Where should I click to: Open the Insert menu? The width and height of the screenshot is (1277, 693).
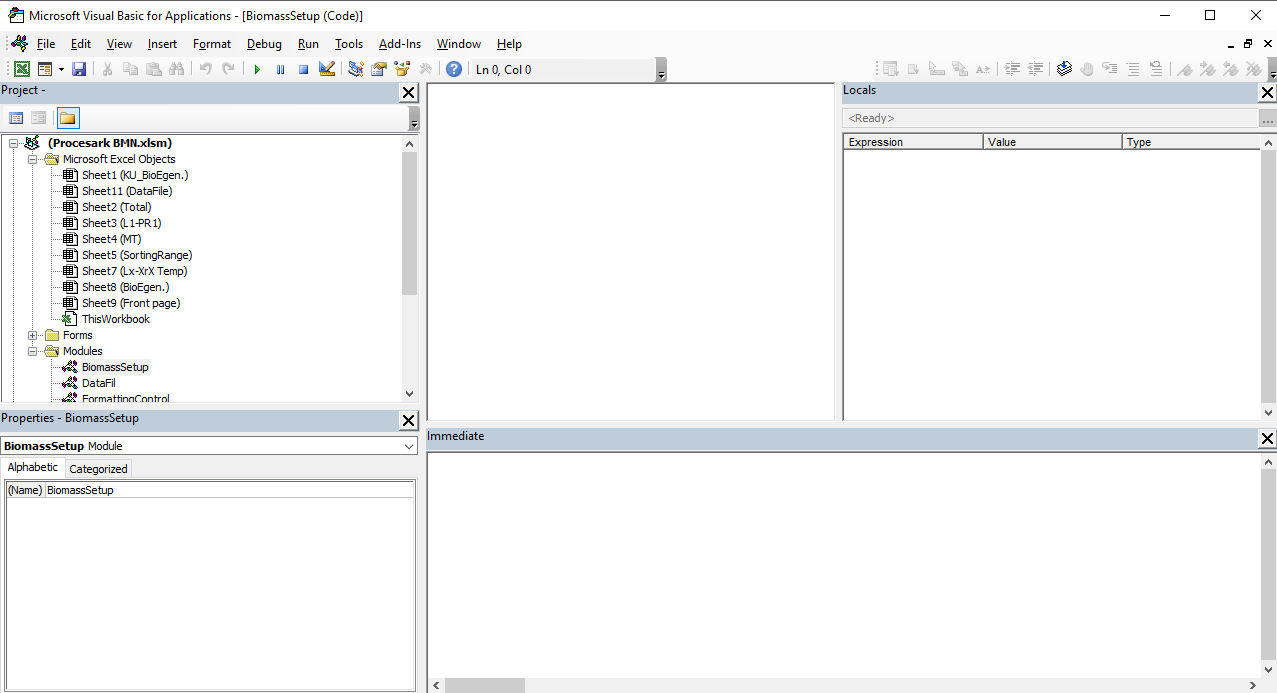(x=162, y=44)
